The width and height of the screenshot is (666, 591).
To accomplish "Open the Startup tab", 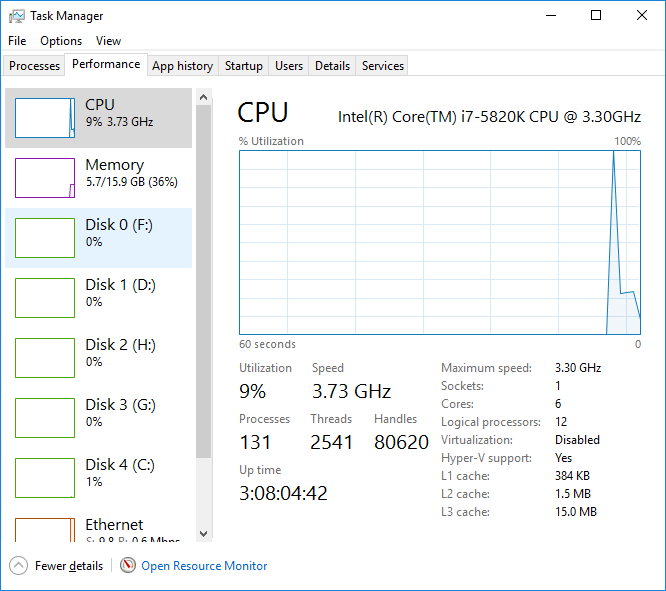I will (x=243, y=66).
